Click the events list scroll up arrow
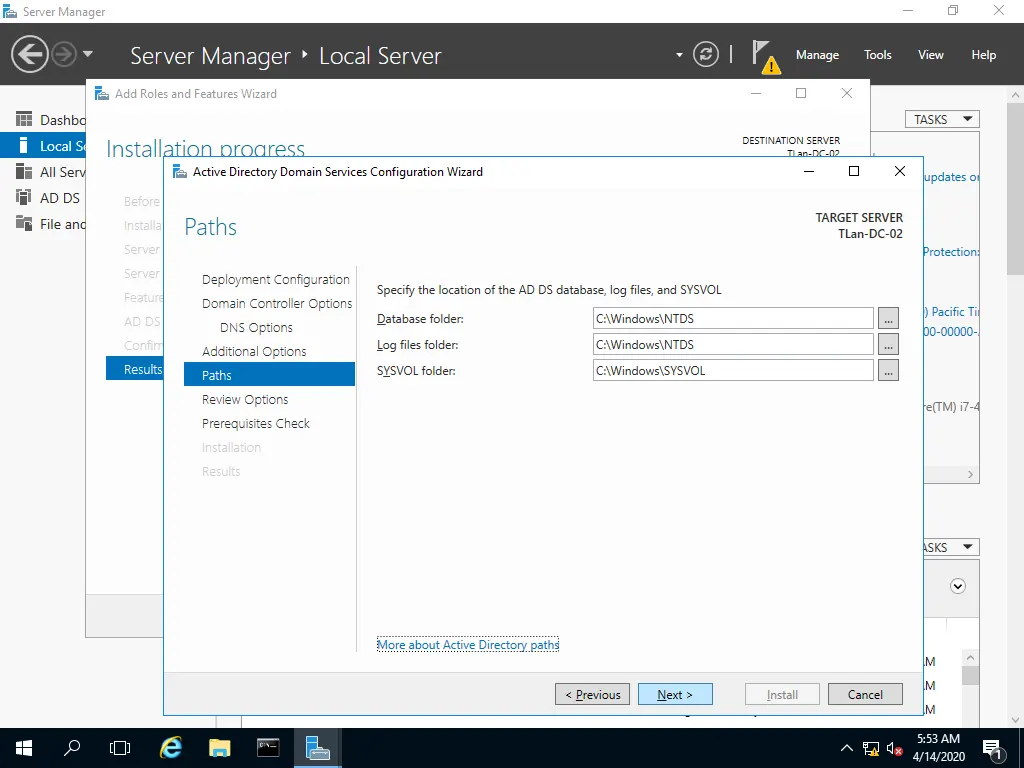 (x=970, y=658)
